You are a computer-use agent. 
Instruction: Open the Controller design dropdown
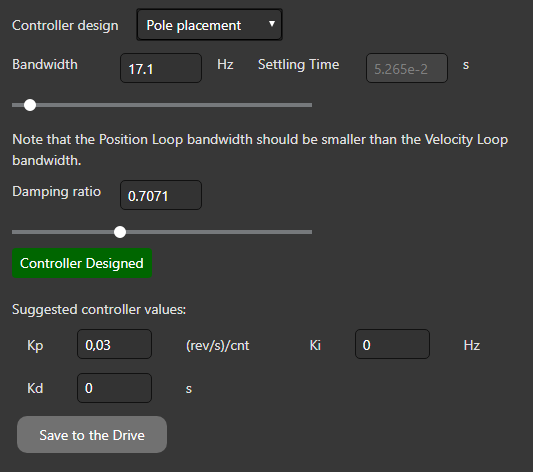click(209, 25)
